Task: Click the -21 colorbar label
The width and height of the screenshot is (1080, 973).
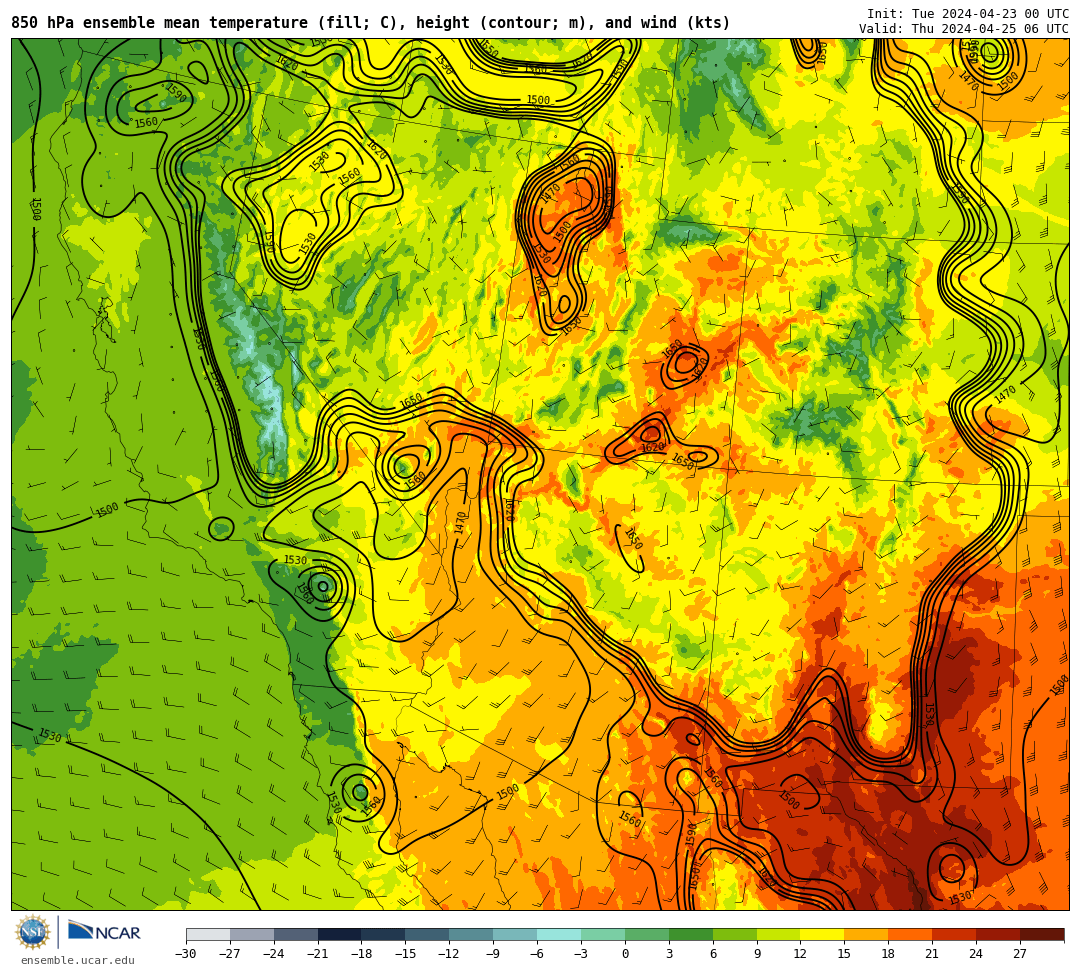Action: pyautogui.click(x=318, y=954)
